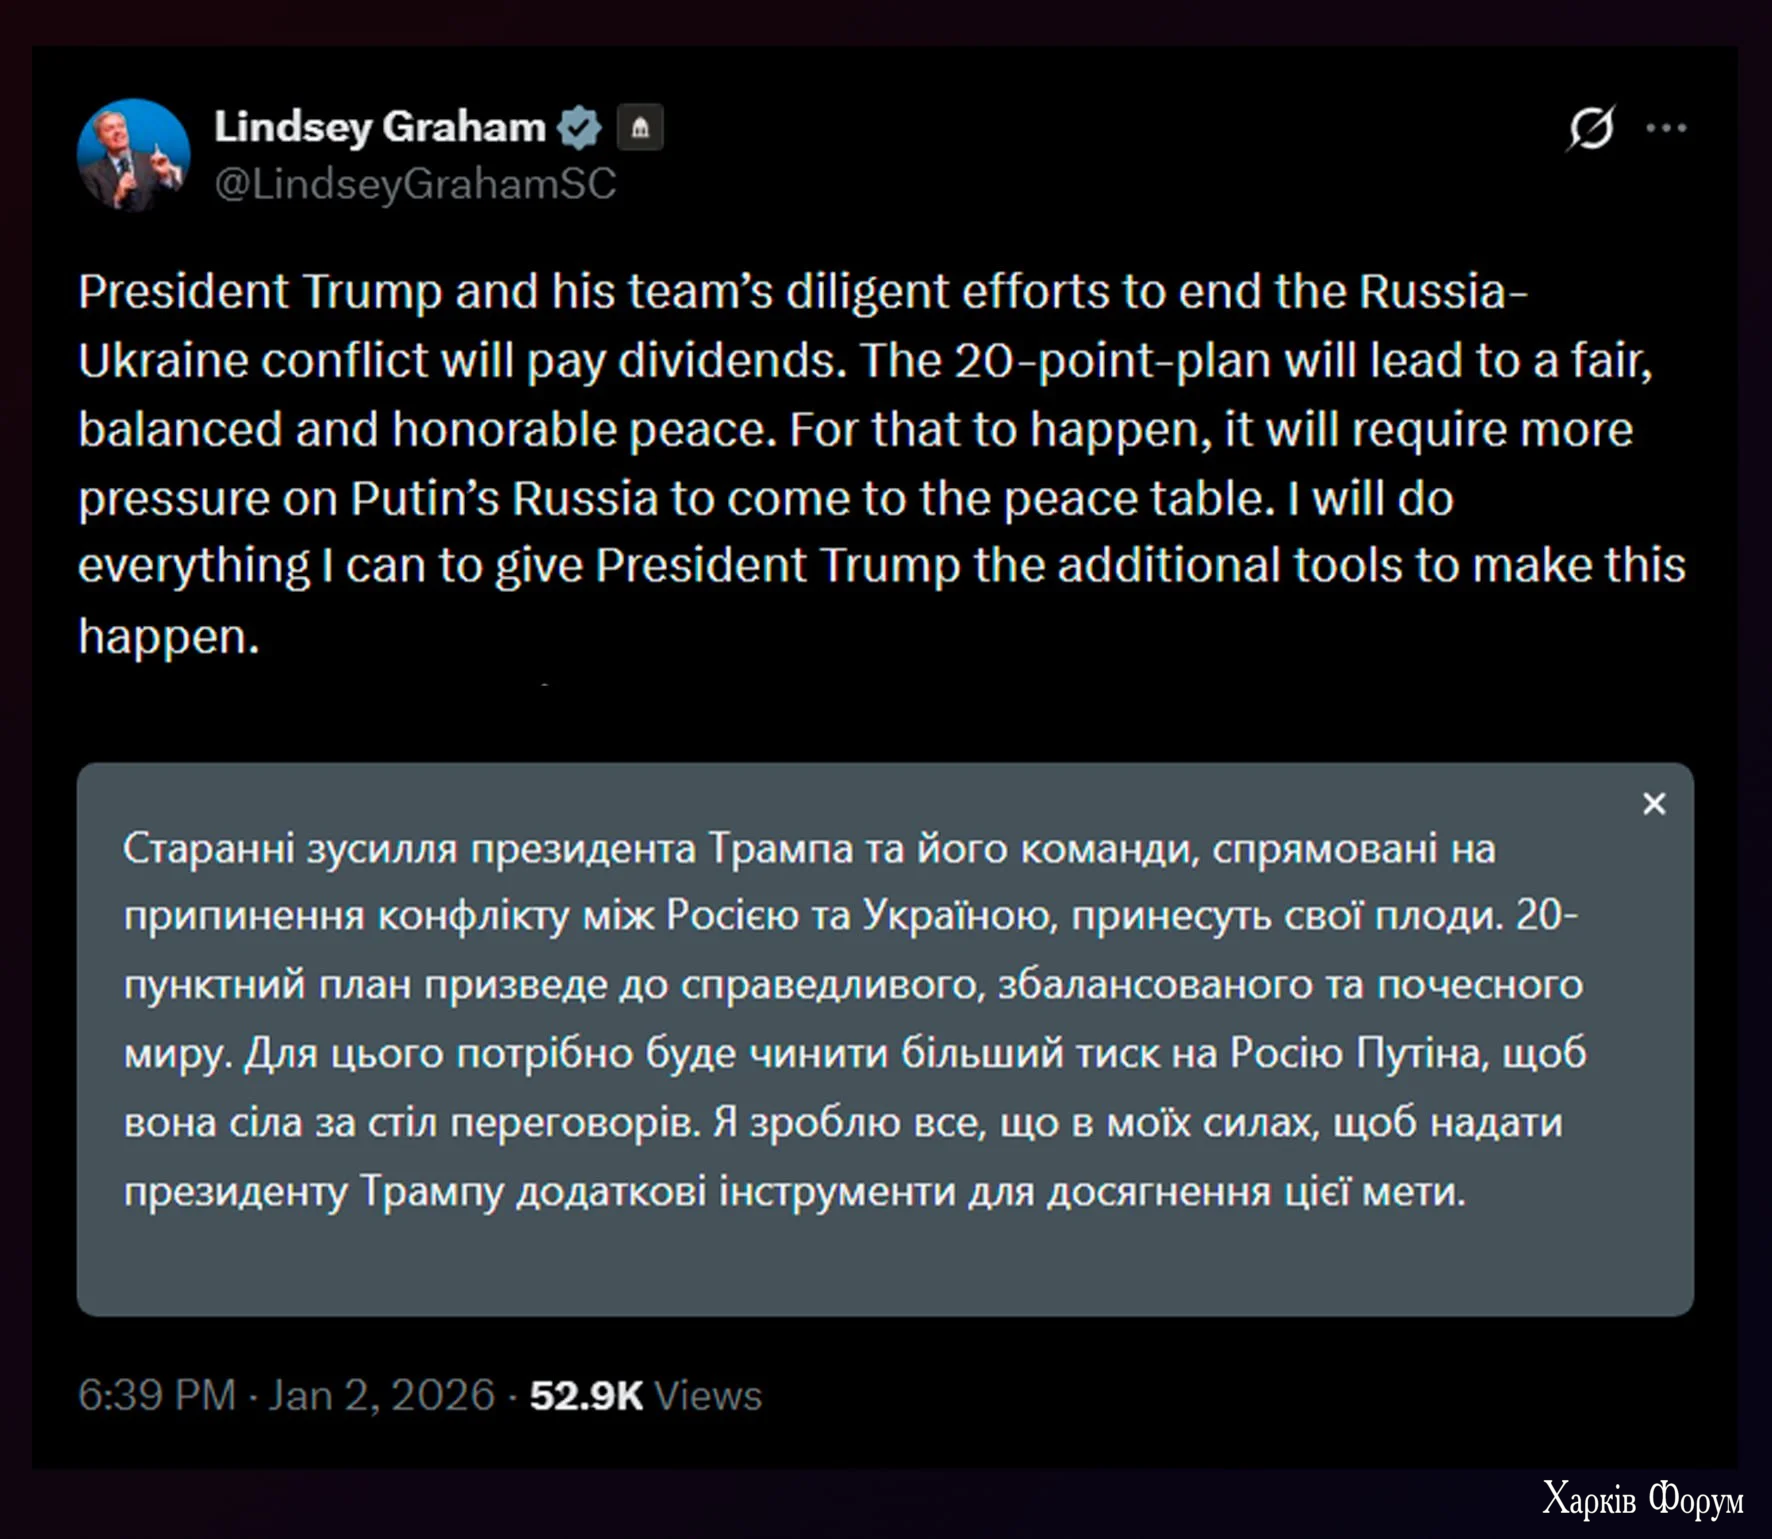Click the Харків Форум watermark
The image size is (1772, 1539).
coord(1643,1499)
